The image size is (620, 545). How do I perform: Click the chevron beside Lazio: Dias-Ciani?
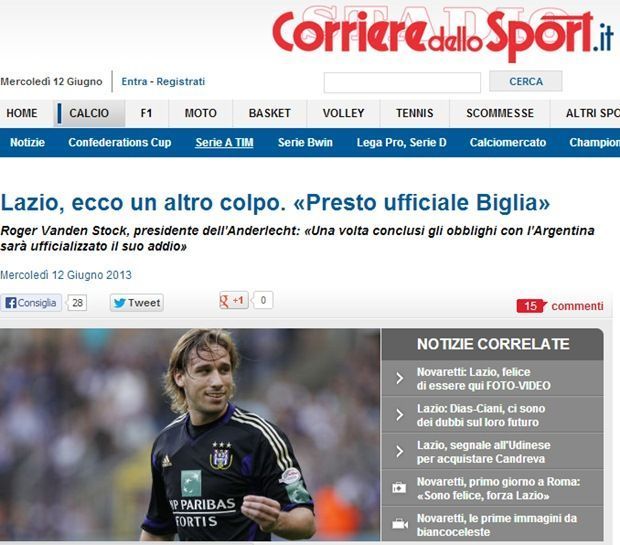(x=400, y=414)
